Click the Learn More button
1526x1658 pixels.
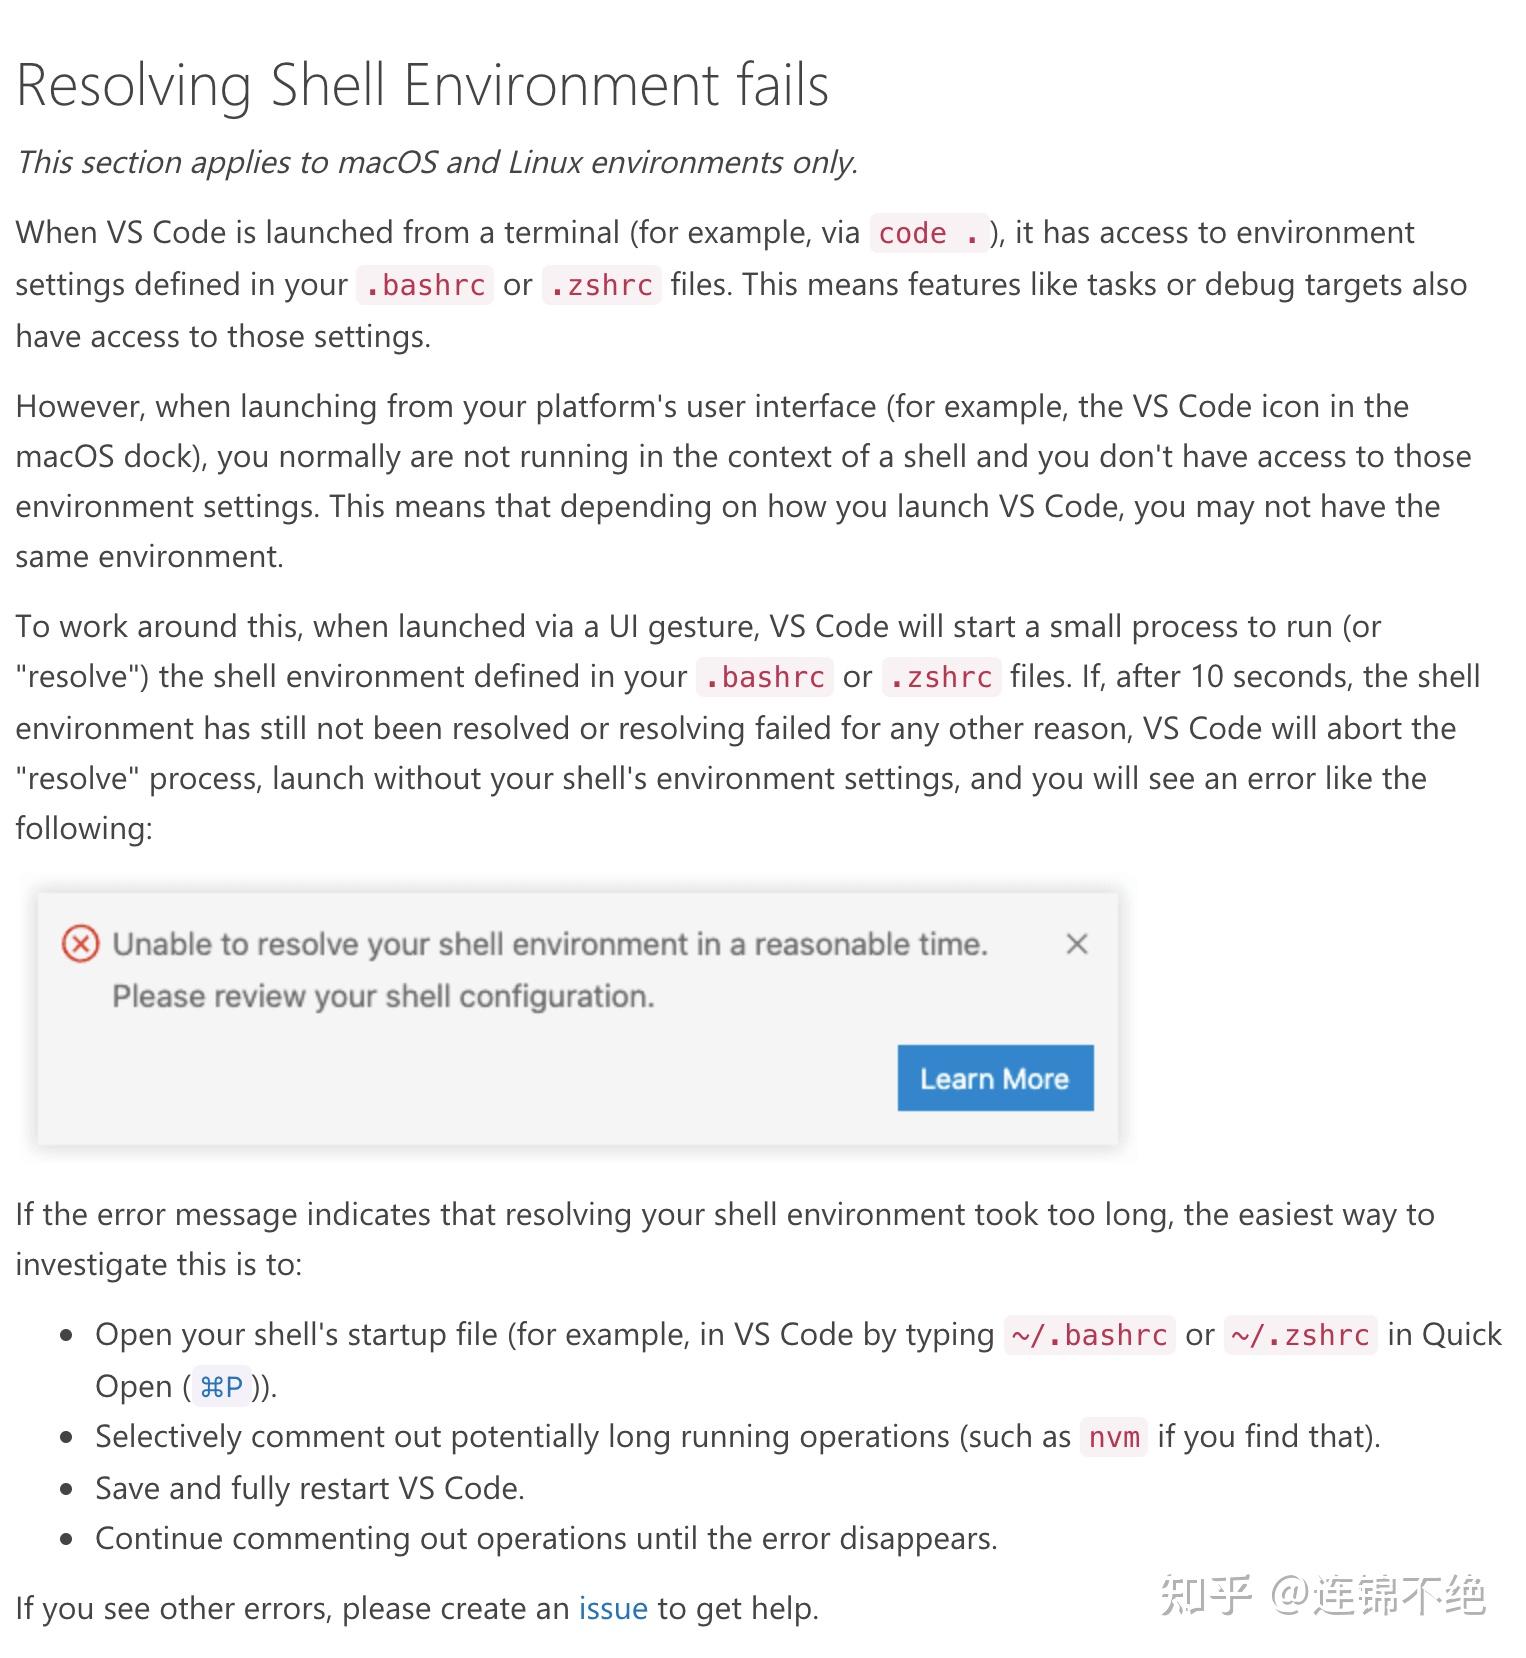tap(994, 1078)
